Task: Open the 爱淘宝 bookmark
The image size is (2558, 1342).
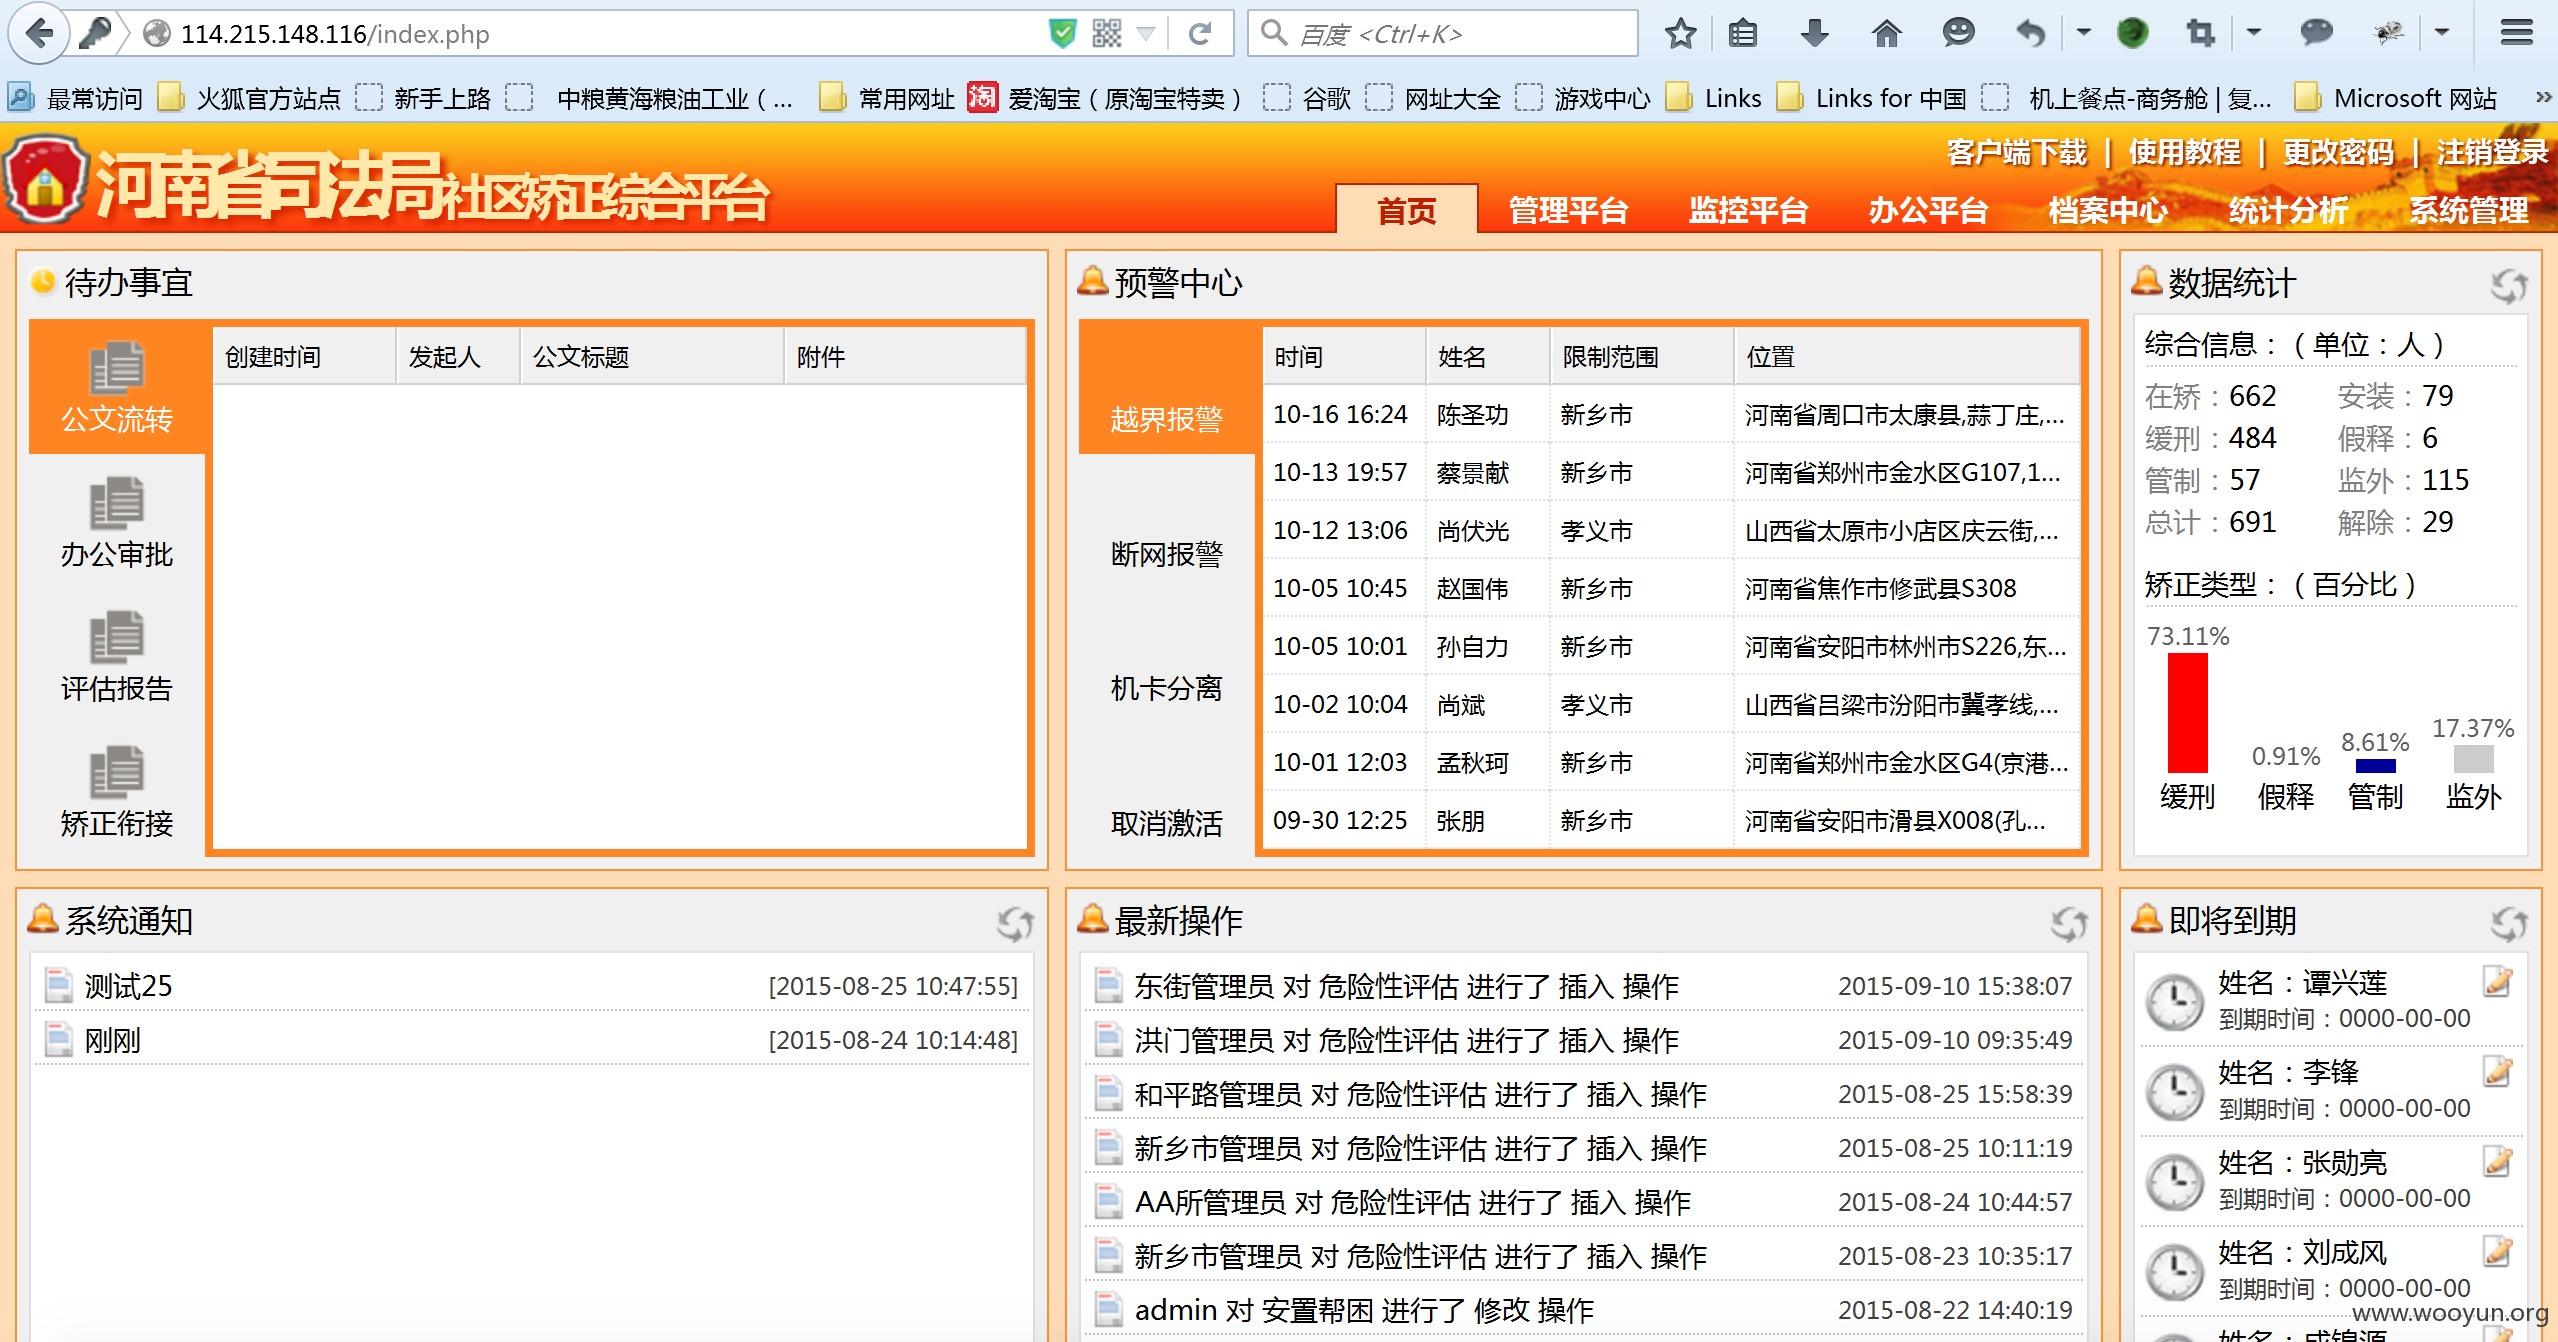Action: [1106, 98]
